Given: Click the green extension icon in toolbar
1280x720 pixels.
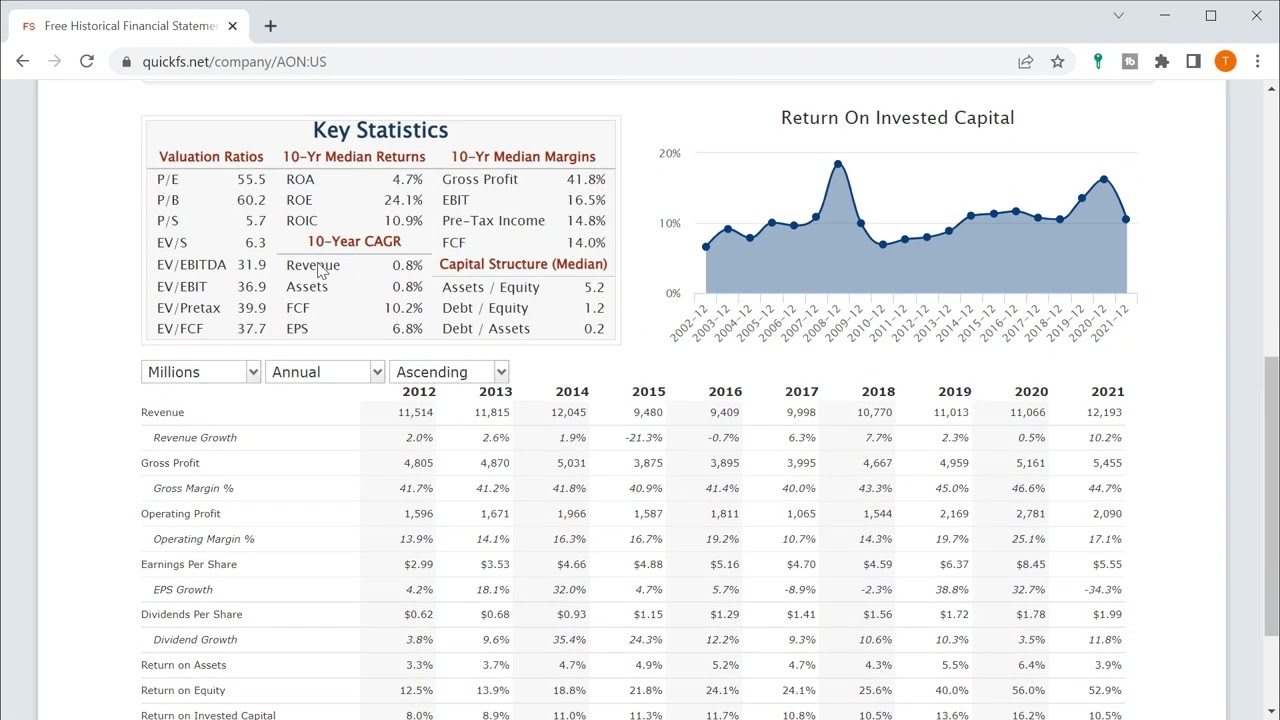Looking at the screenshot, I should 1098,61.
